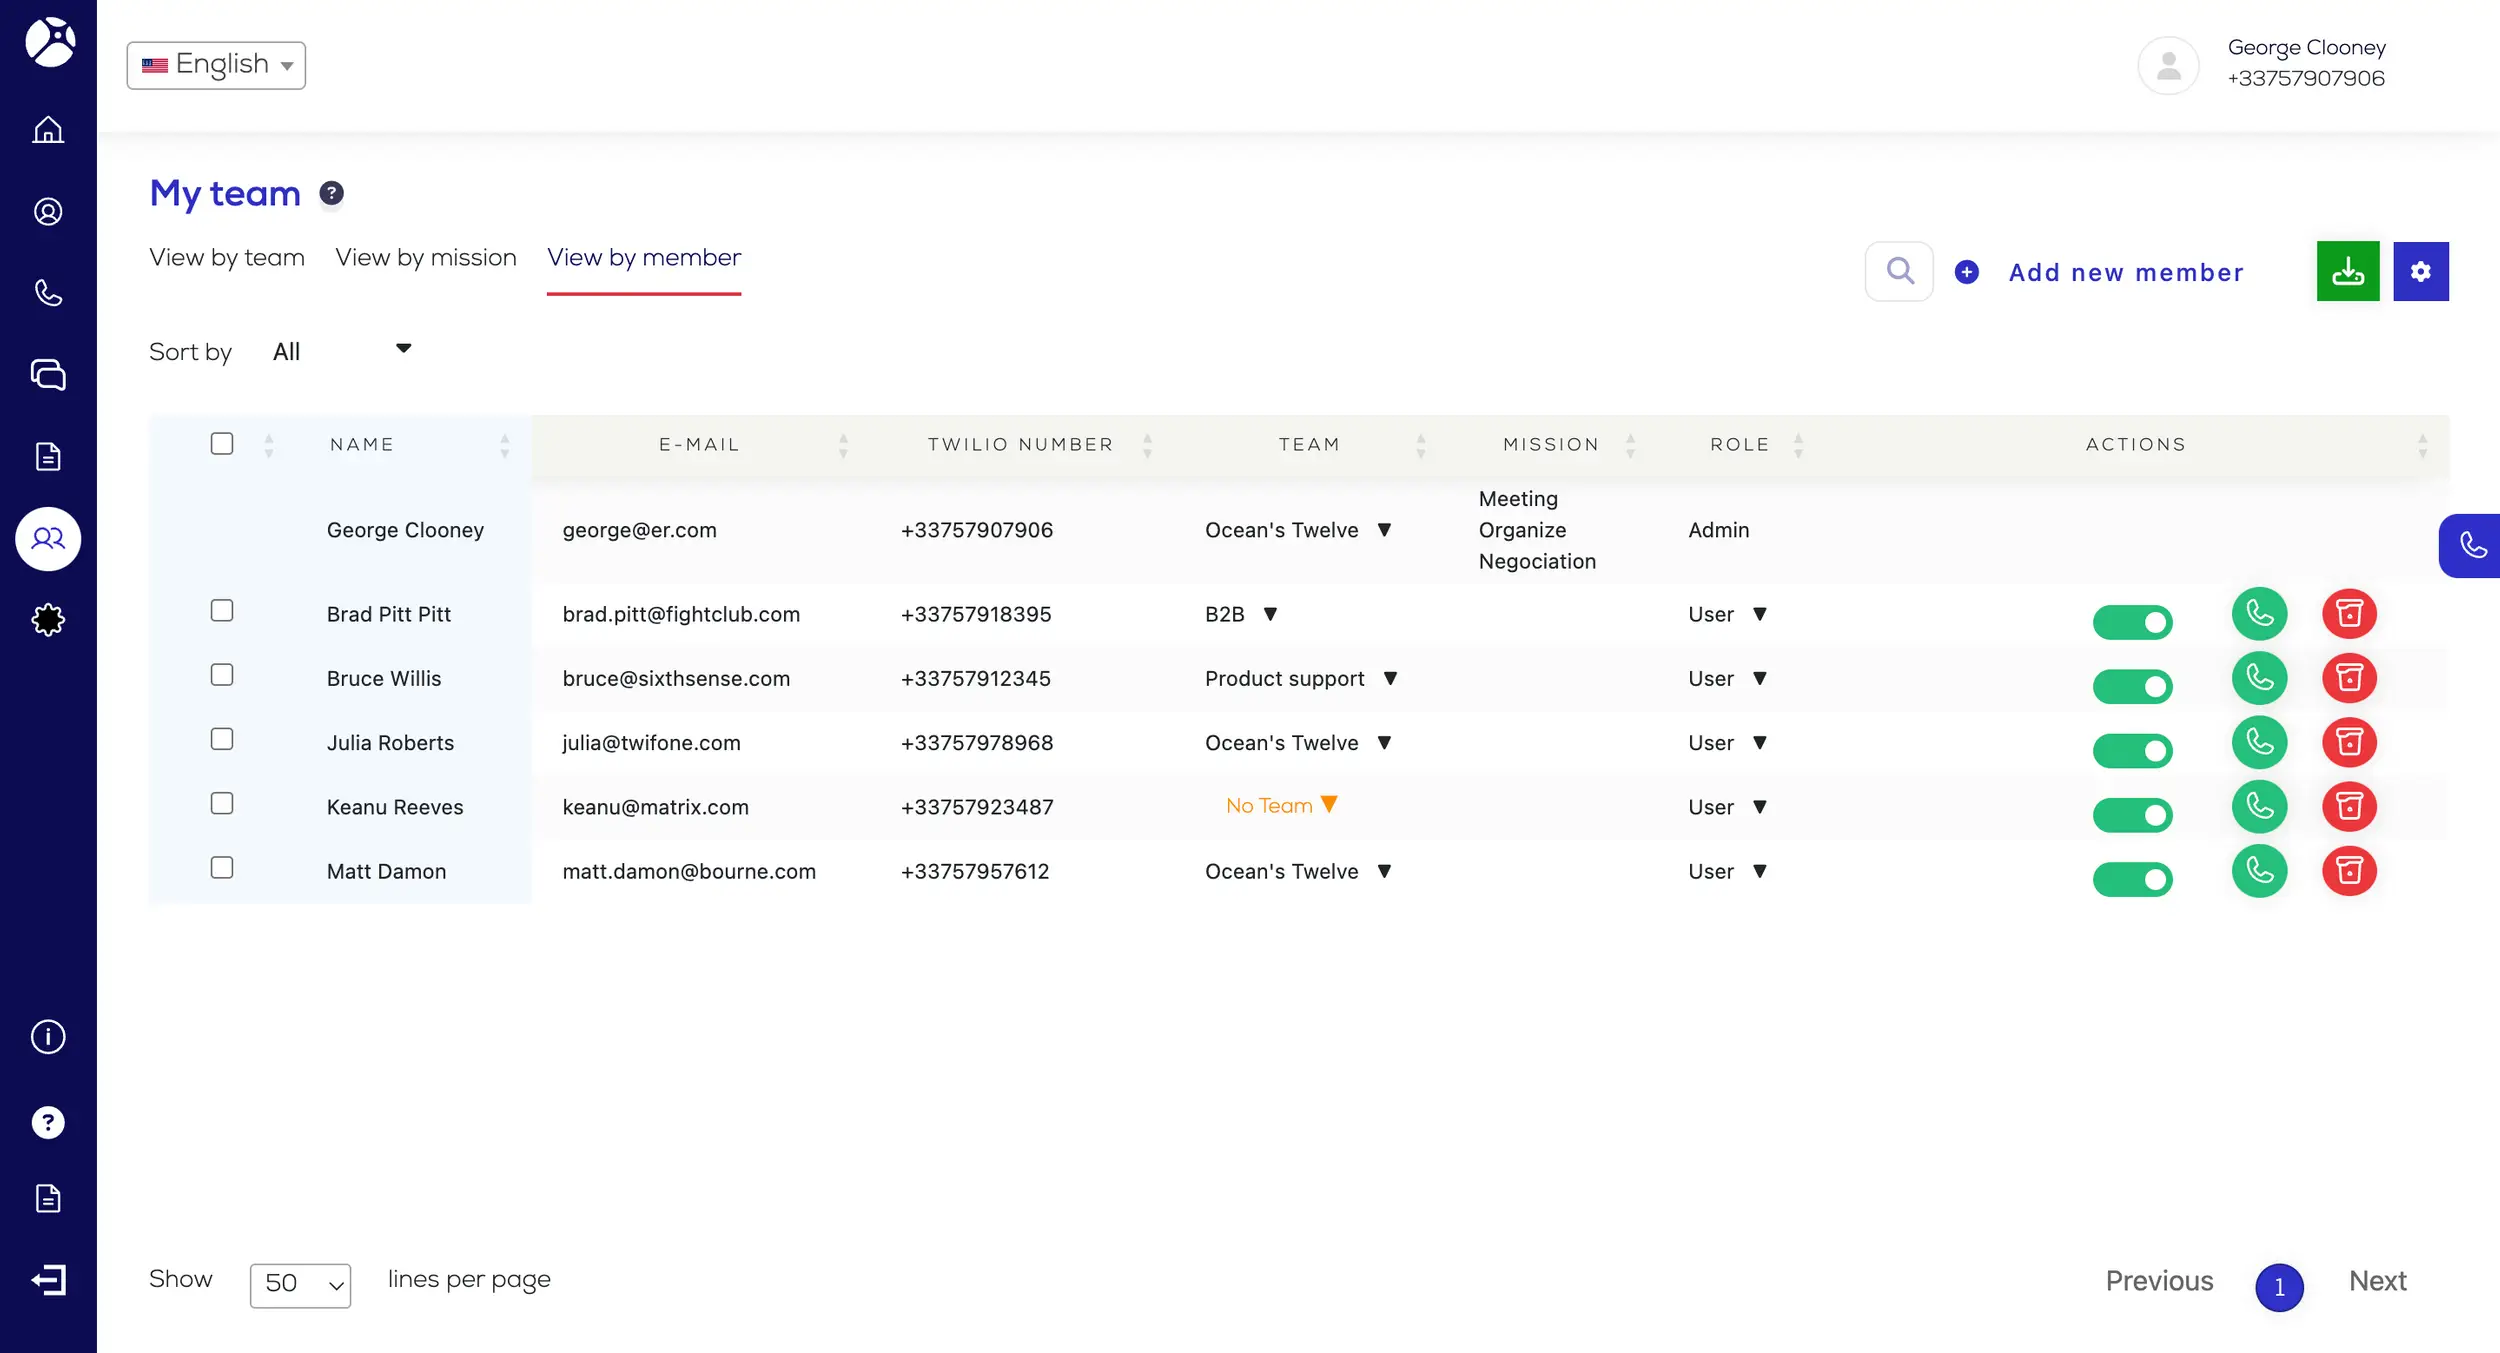This screenshot has width=2500, height=1353.
Task: Sort table by Name column header
Action: coord(362,444)
